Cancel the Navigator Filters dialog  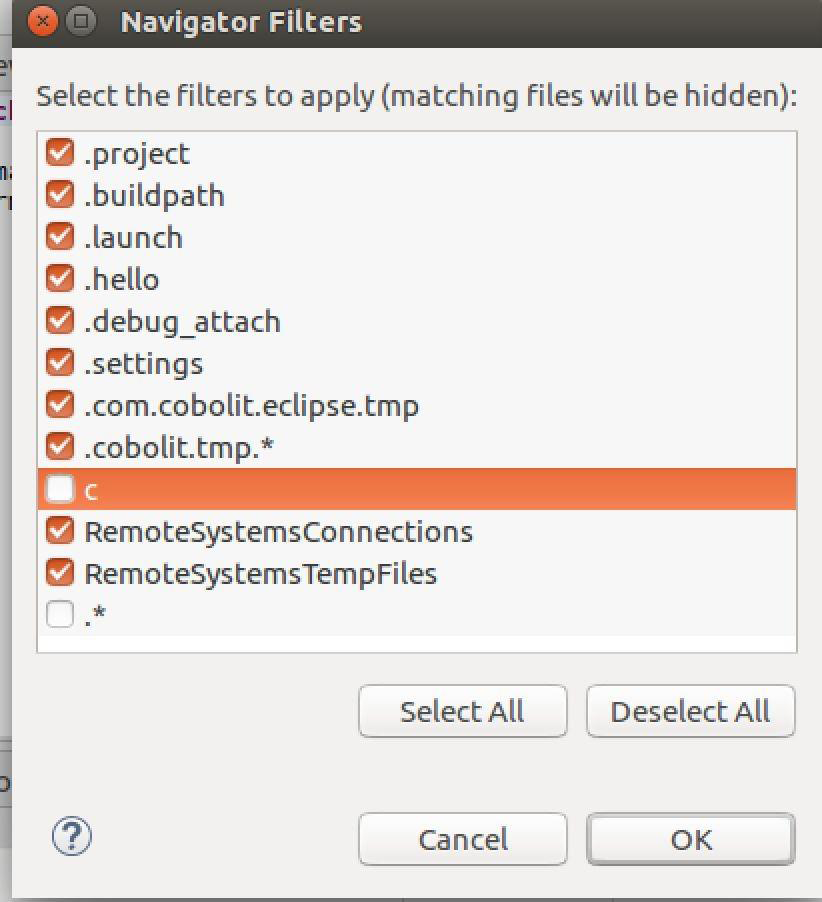click(x=462, y=839)
